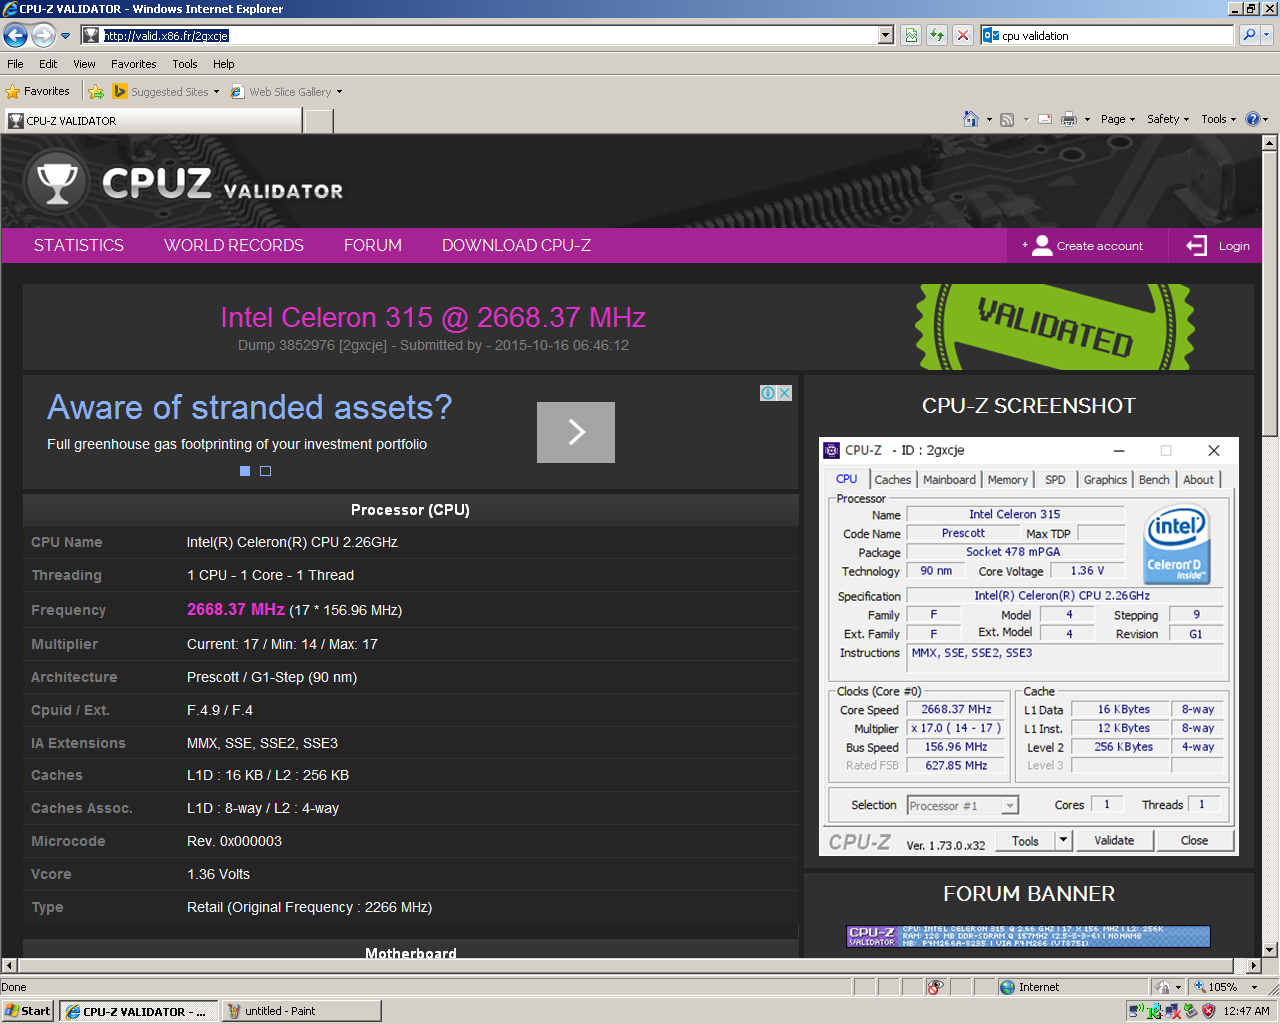Click the blue Help question mark icon
This screenshot has width=1280, height=1024.
[x=1253, y=119]
